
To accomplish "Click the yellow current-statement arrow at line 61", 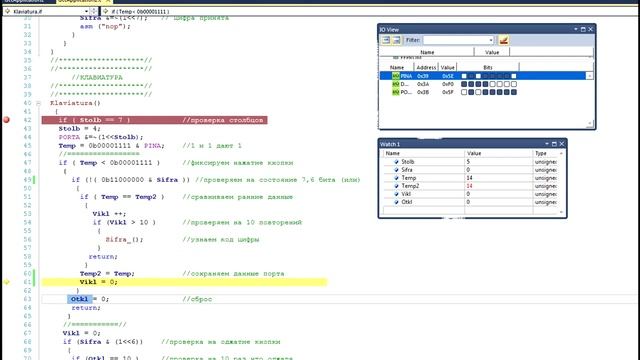I will pyautogui.click(x=6, y=282).
